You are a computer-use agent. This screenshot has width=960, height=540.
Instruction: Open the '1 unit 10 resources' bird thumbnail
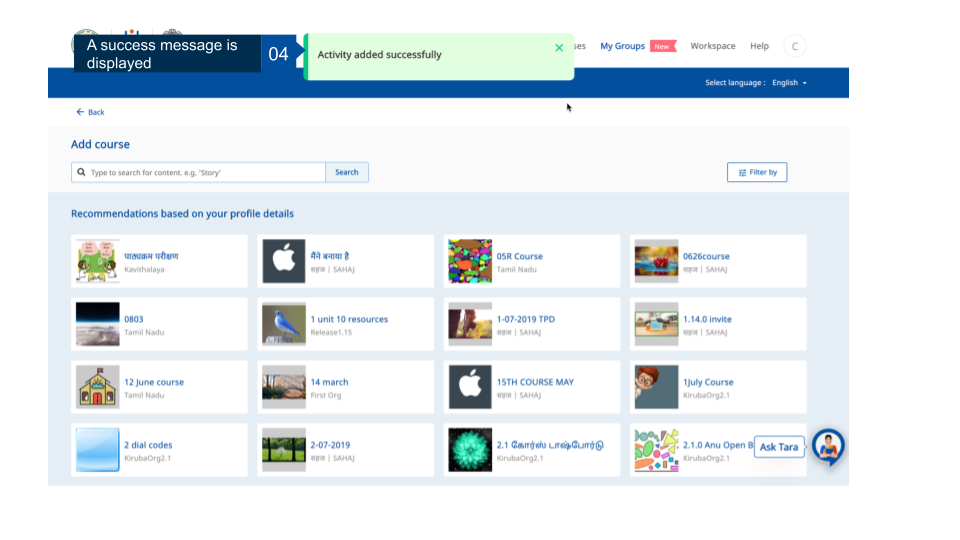[284, 324]
